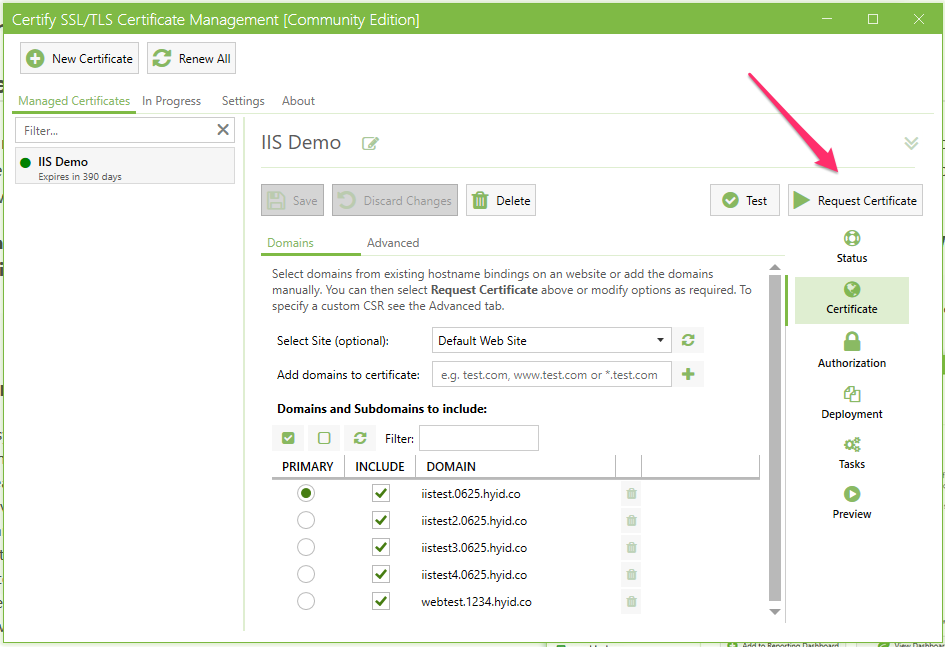Click the Save button
Screen dimensions: 945x647
(292, 200)
